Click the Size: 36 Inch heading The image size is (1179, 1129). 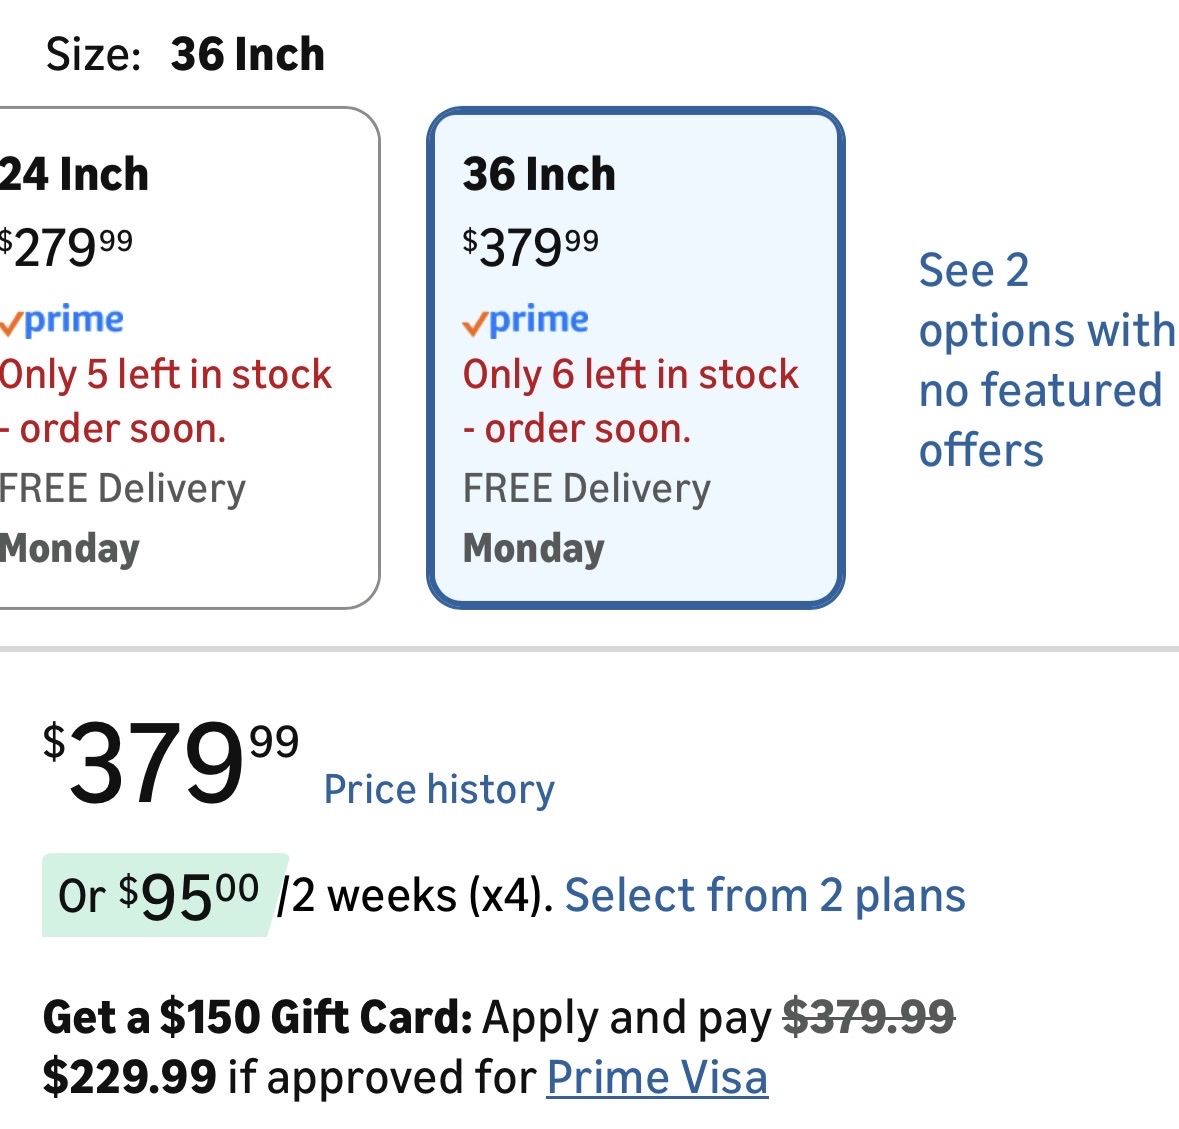[186, 54]
